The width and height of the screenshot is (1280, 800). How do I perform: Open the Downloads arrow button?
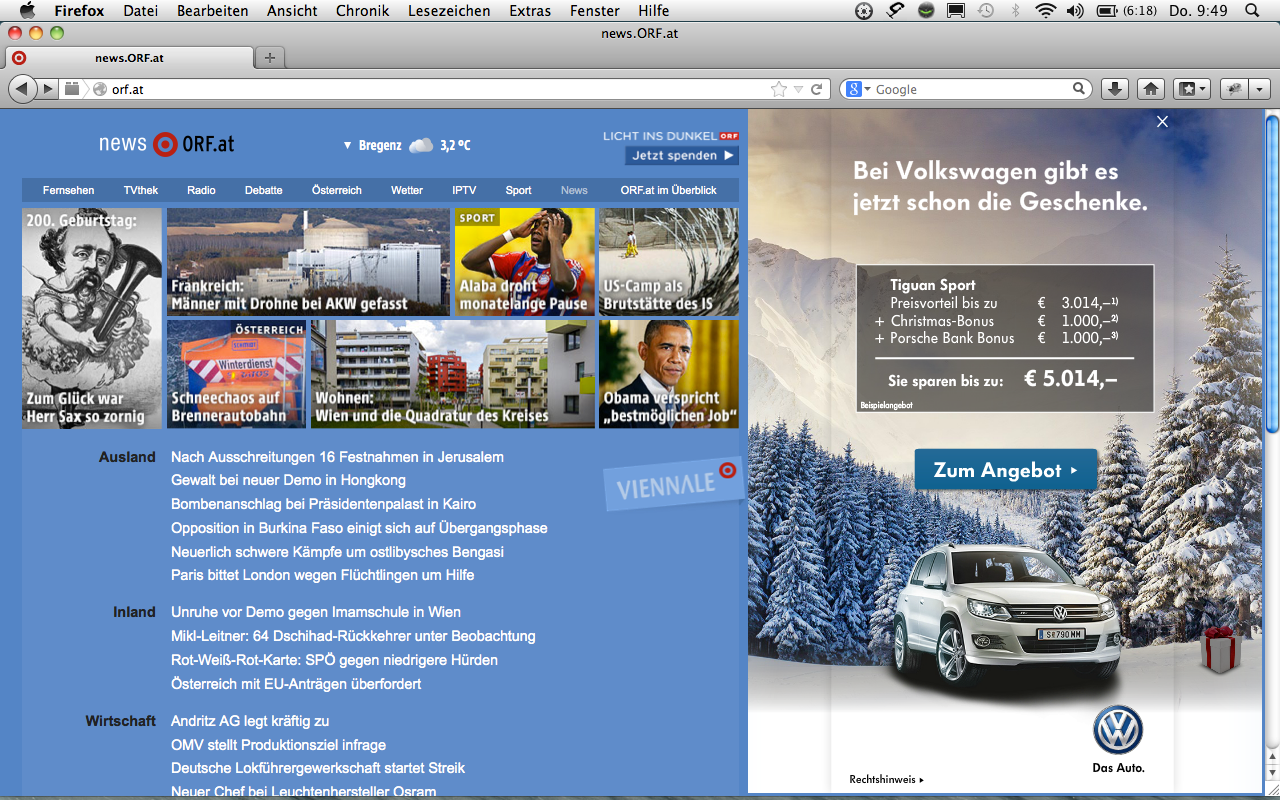1115,89
